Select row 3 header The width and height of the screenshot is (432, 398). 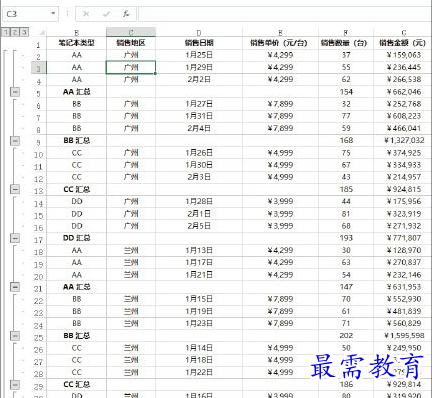click(x=39, y=69)
